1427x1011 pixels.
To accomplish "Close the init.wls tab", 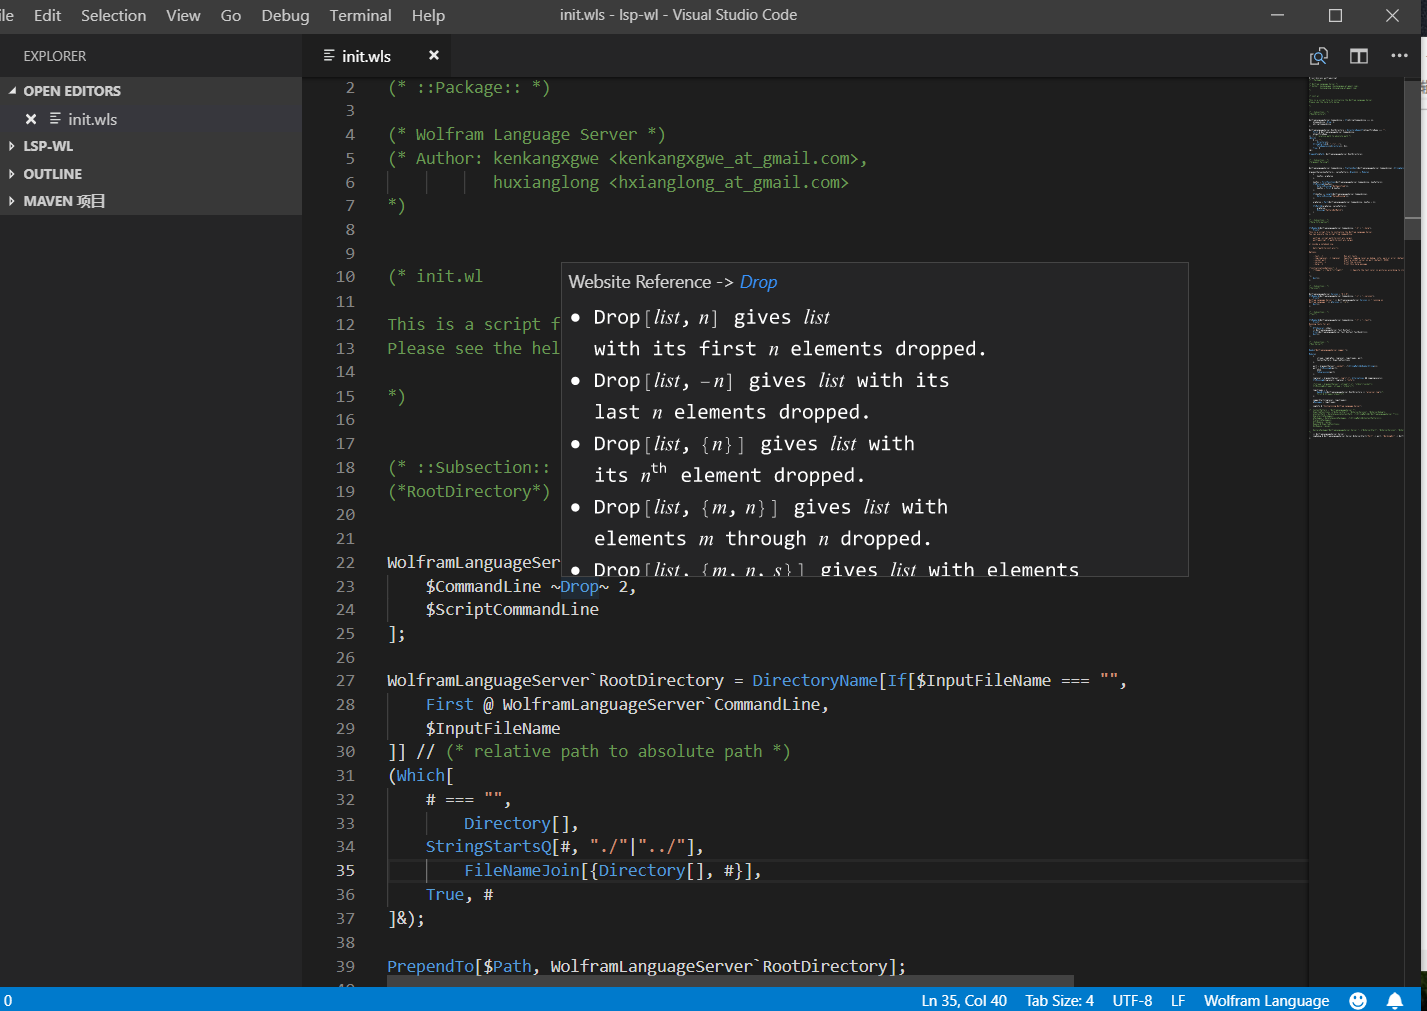I will [434, 56].
